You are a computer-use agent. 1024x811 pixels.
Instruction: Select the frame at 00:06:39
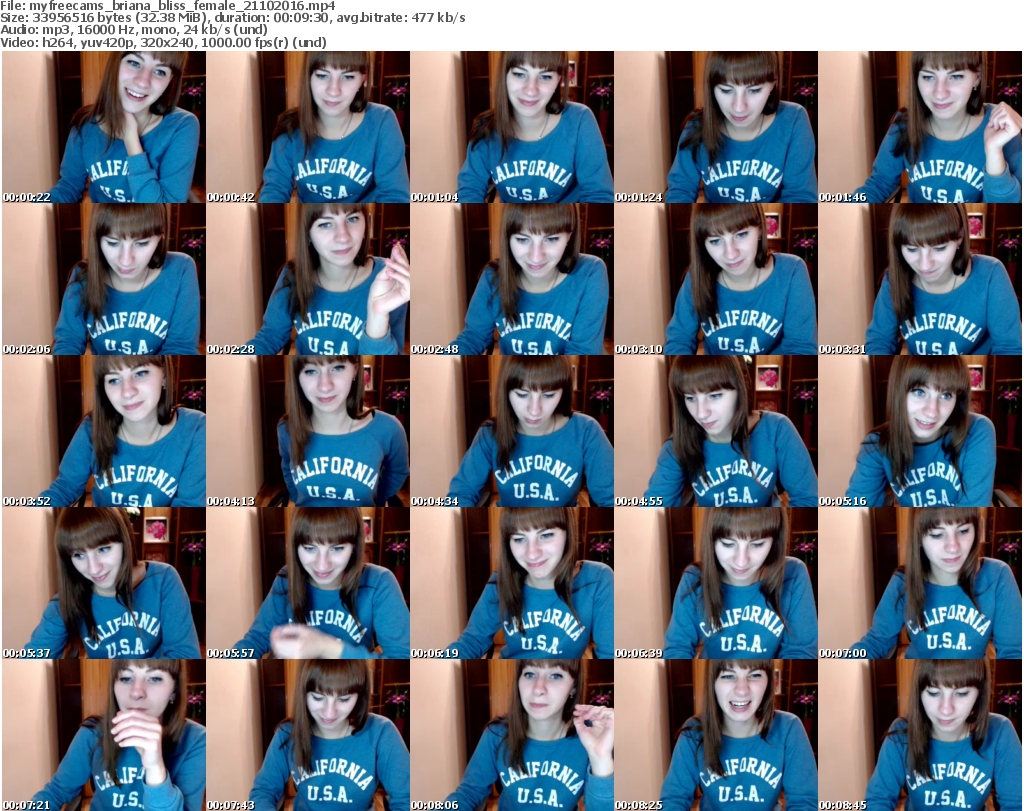(x=715, y=583)
